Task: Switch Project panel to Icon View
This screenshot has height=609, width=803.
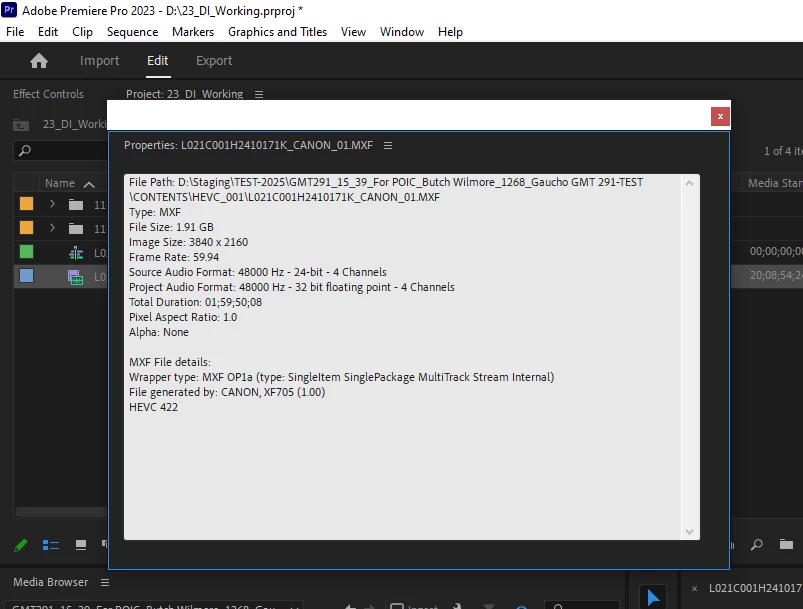Action: click(x=81, y=545)
